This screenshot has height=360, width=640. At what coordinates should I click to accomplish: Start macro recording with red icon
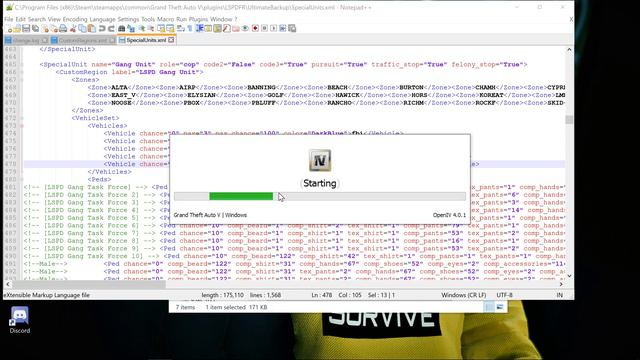click(x=255, y=29)
